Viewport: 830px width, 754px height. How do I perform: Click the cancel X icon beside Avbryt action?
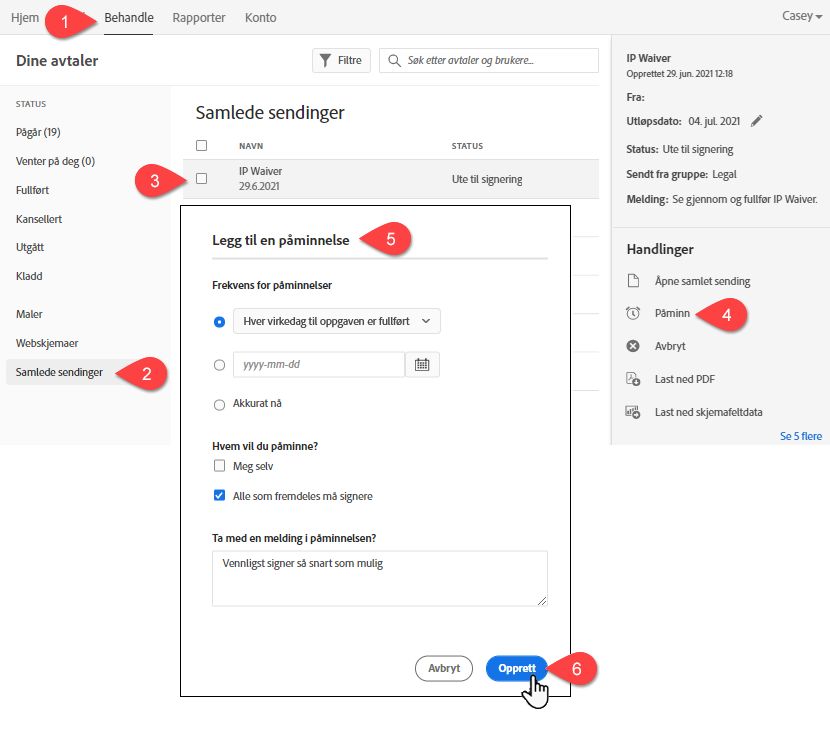pyautogui.click(x=633, y=346)
